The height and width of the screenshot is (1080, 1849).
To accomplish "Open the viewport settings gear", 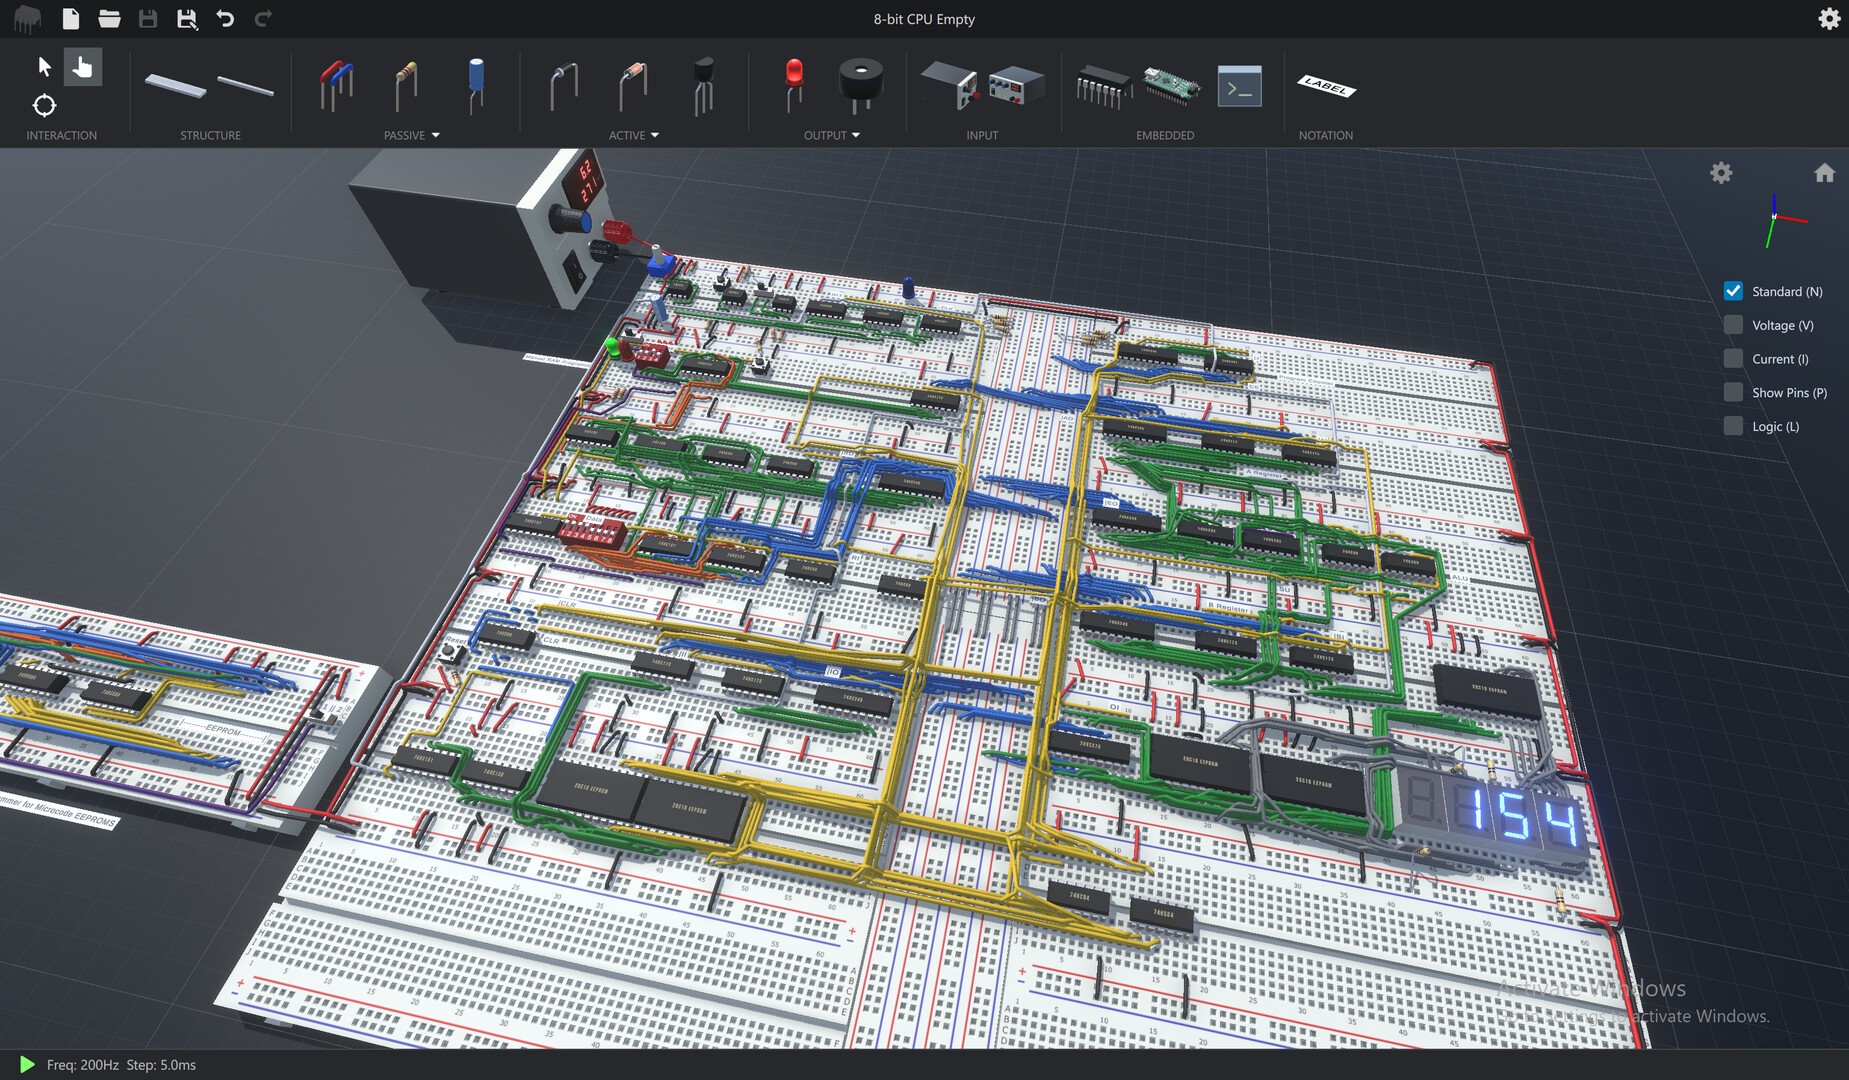I will click(x=1721, y=172).
